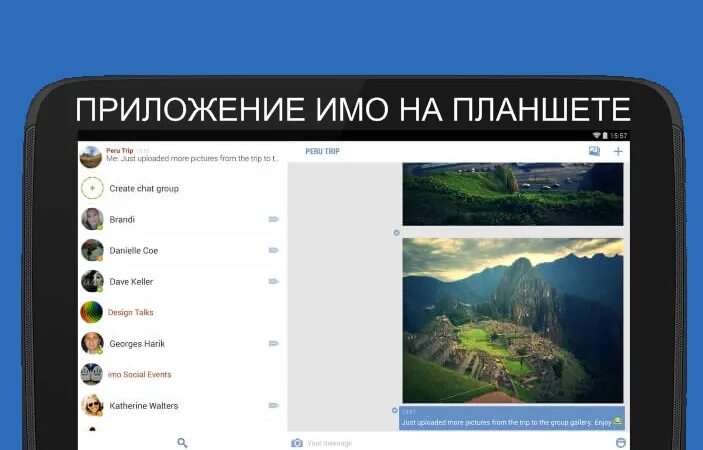Tap Dave Keller's profile avatar
The height and width of the screenshot is (450, 703).
point(92,281)
